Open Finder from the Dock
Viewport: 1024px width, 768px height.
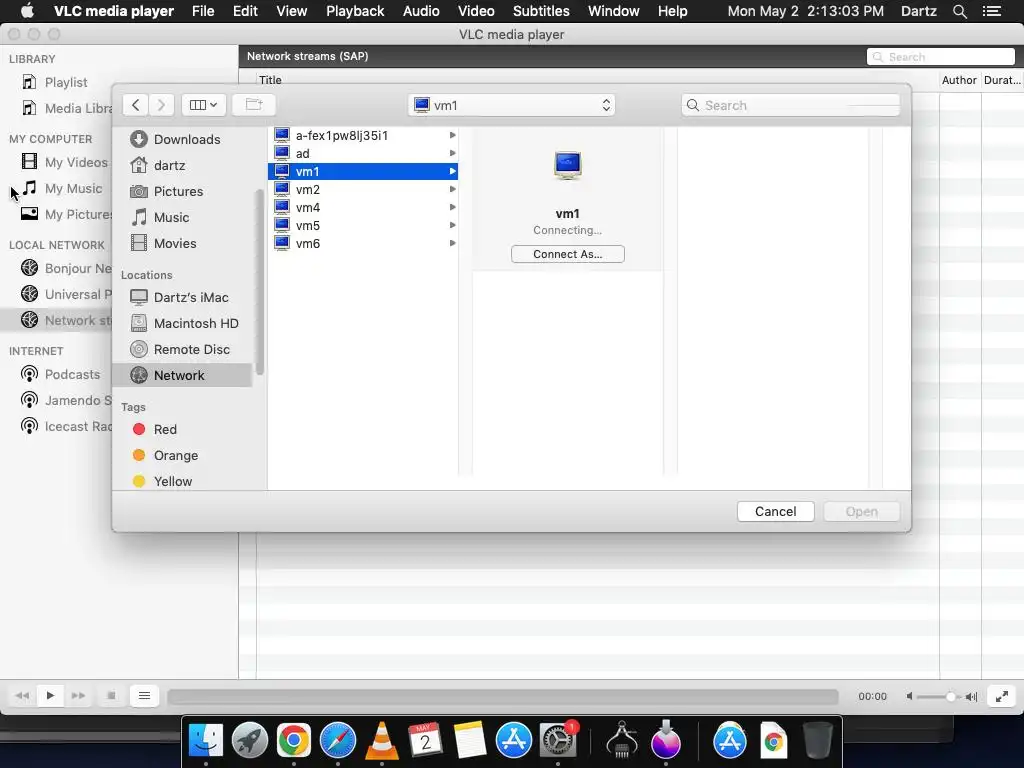coord(206,741)
